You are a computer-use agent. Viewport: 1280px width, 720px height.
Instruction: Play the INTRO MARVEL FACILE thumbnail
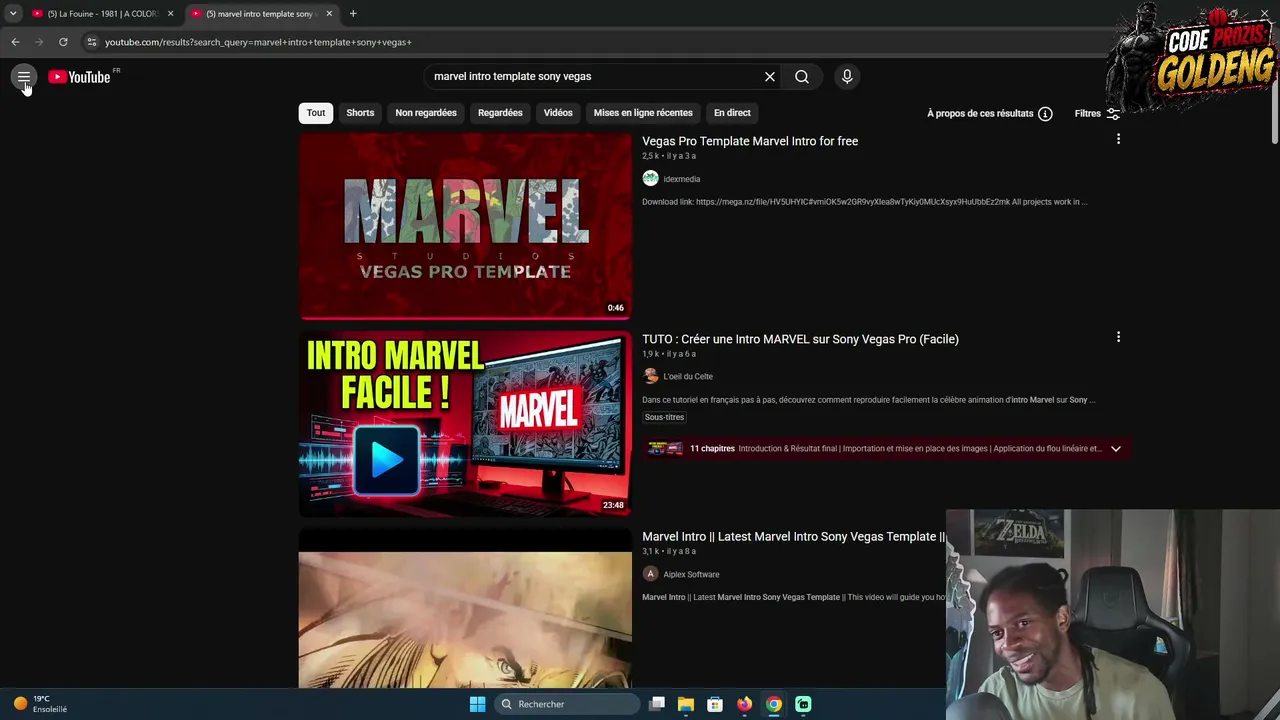(x=465, y=424)
